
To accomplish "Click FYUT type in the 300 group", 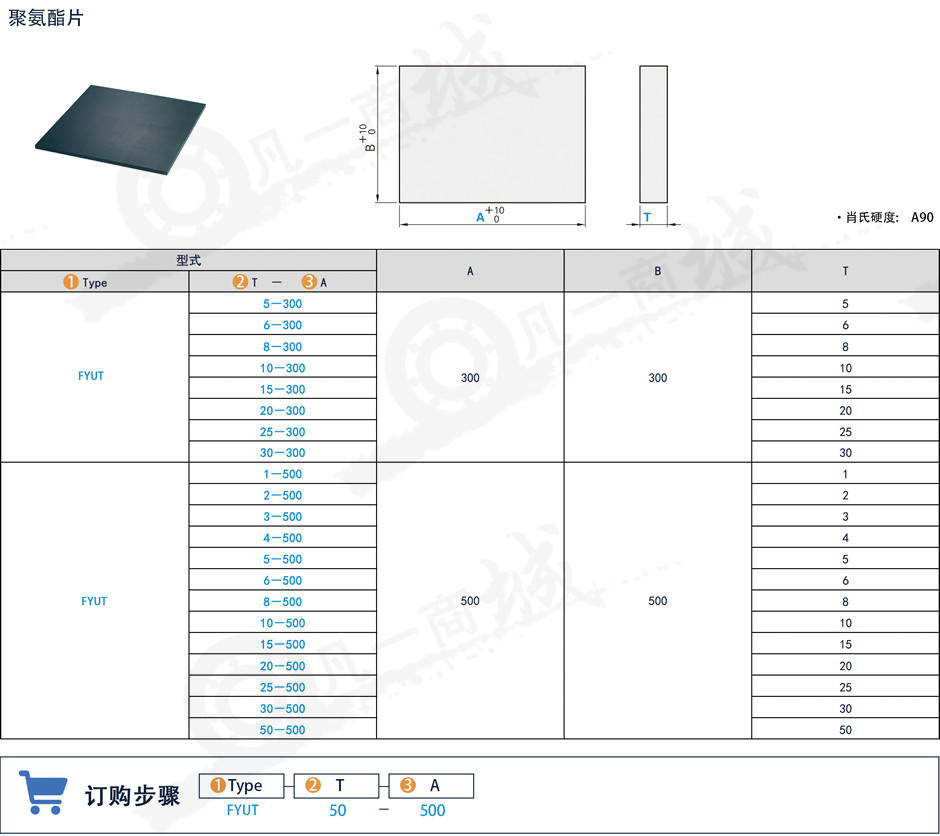I will [x=91, y=376].
